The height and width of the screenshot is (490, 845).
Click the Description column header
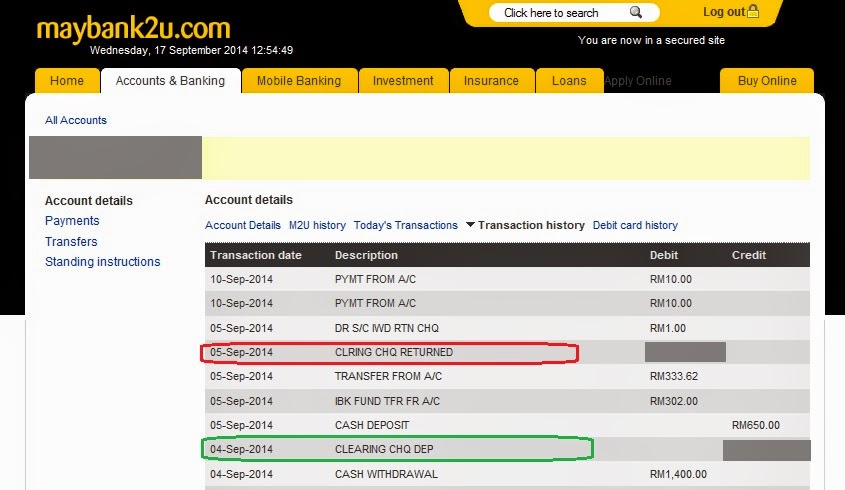tap(366, 256)
